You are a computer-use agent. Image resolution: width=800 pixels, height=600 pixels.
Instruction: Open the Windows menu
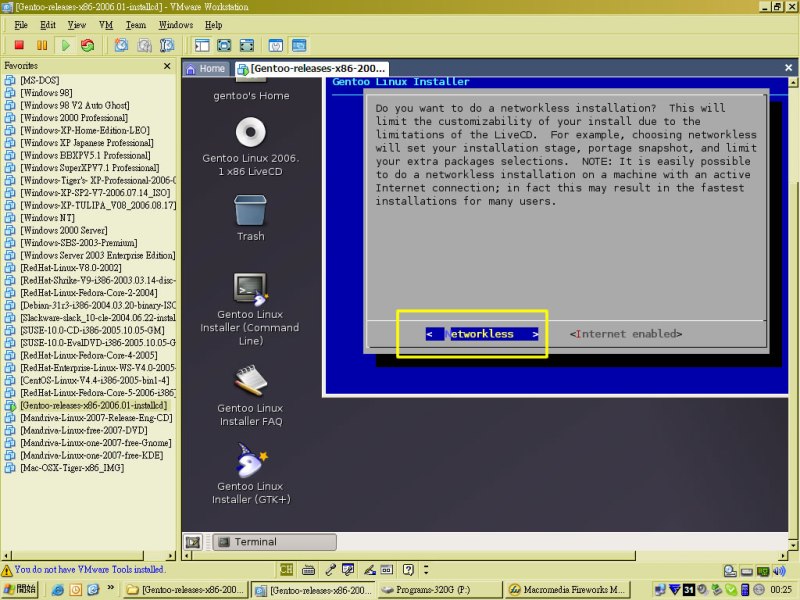coord(176,25)
